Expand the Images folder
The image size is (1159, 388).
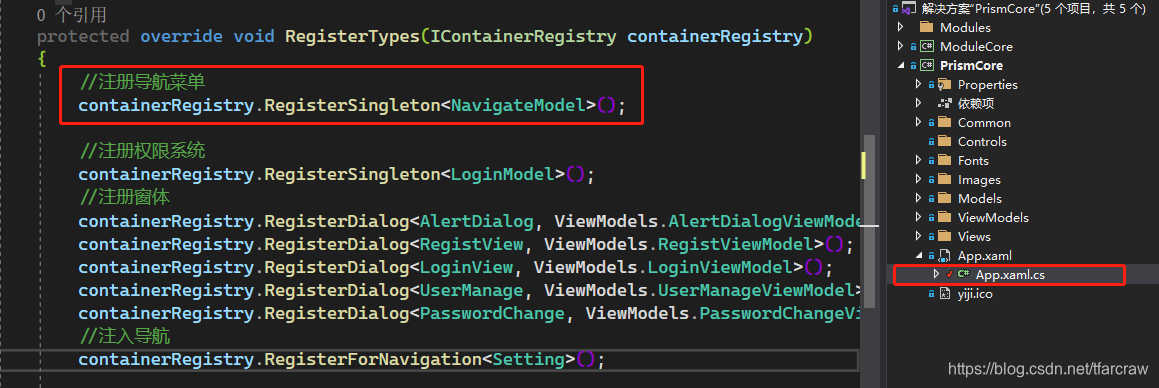click(919, 180)
